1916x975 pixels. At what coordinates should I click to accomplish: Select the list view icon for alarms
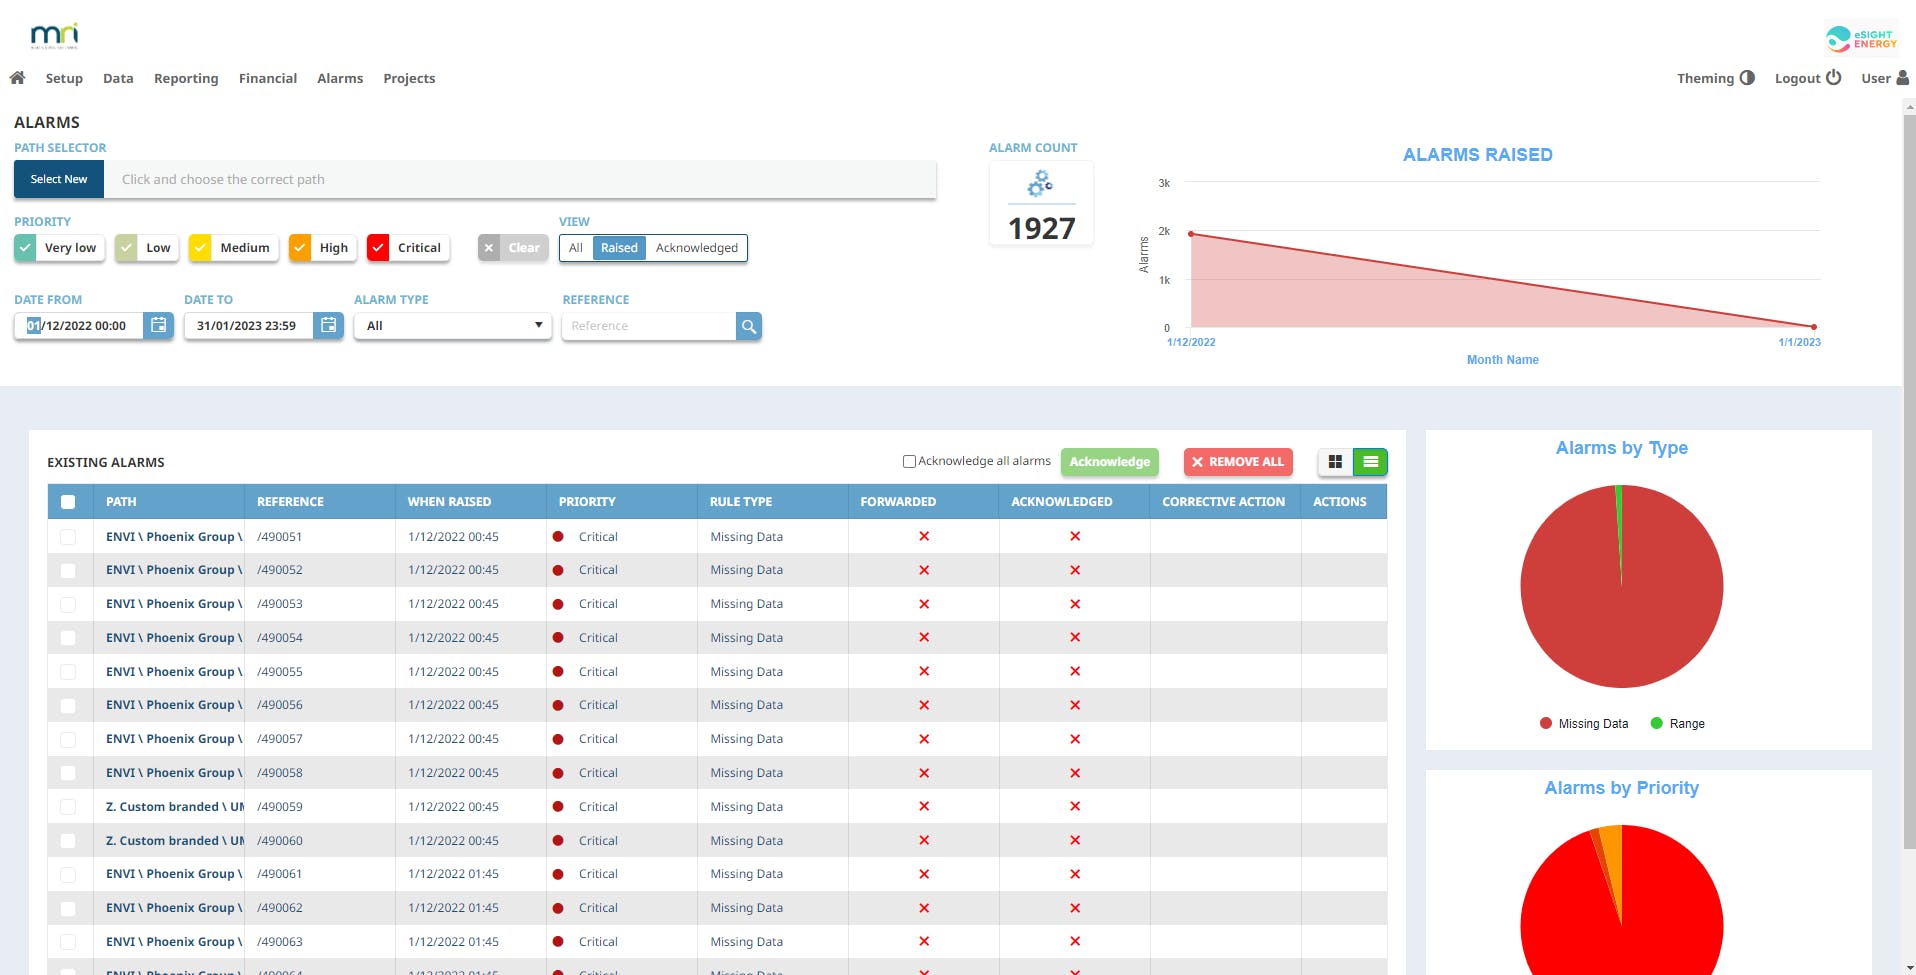tap(1369, 462)
